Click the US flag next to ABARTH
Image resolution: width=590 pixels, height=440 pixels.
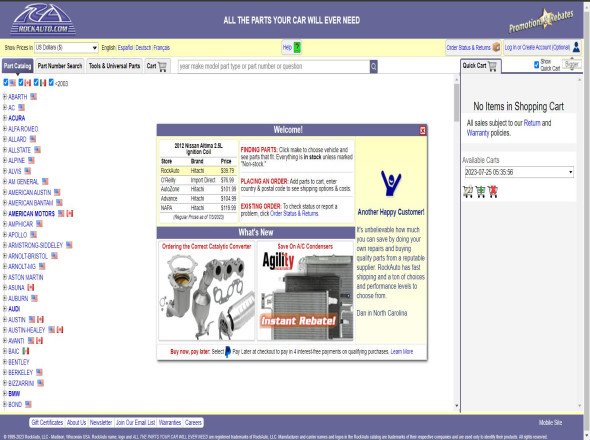33,96
